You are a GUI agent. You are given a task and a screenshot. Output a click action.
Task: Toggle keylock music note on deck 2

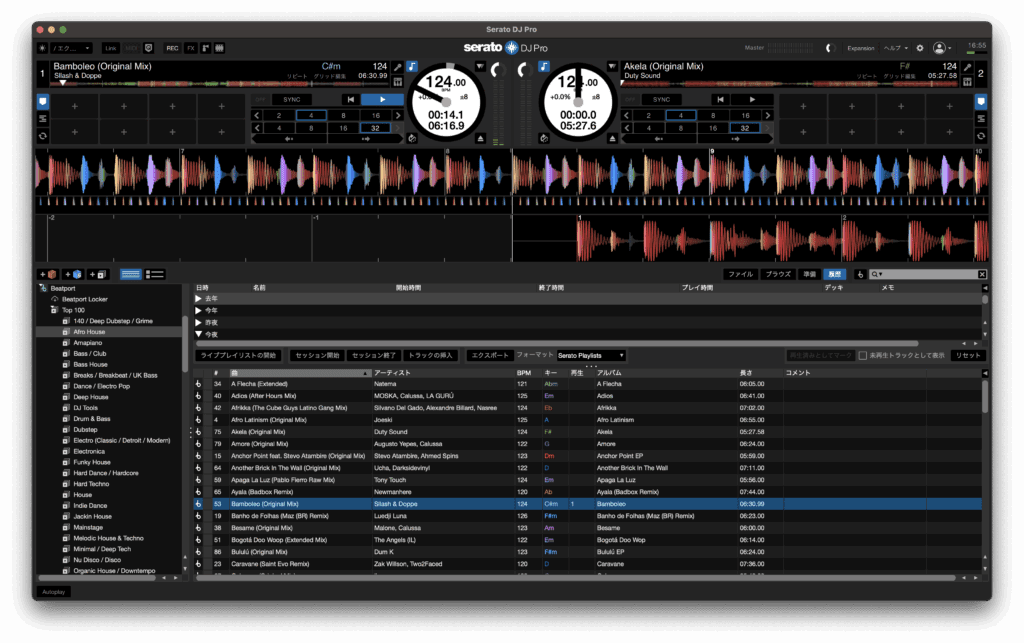(x=544, y=67)
